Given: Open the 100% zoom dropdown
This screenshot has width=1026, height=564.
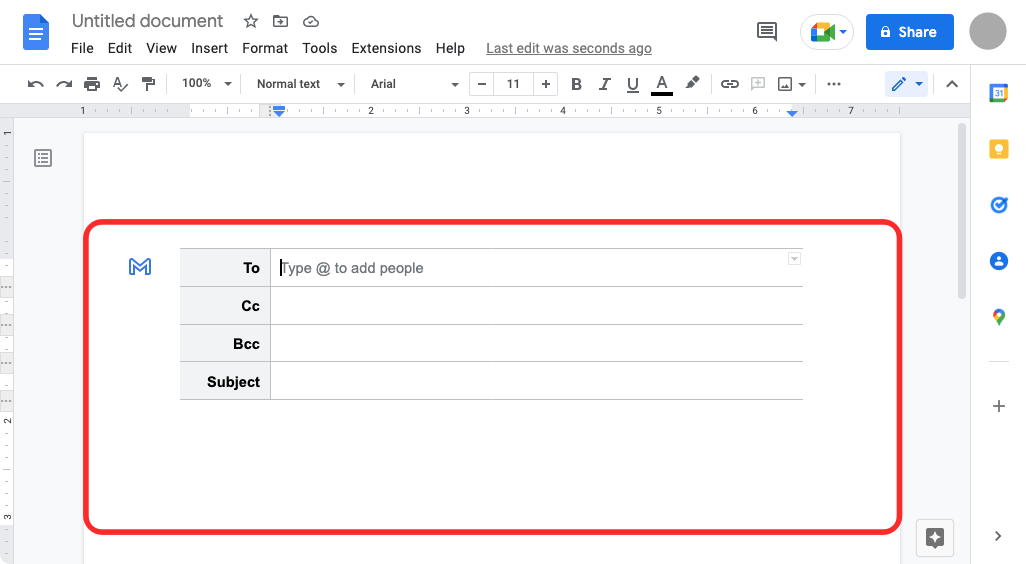Looking at the screenshot, I should tap(206, 84).
